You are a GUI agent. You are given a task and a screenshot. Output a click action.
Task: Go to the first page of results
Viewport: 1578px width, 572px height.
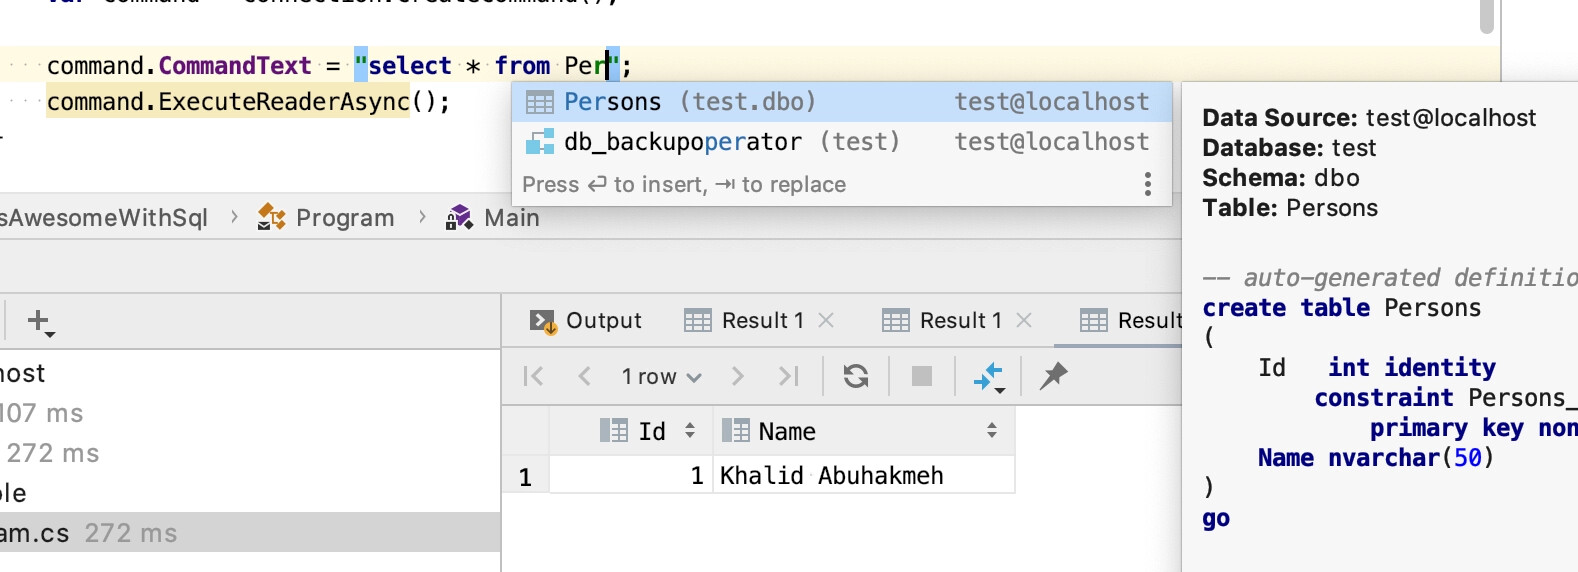click(x=534, y=376)
